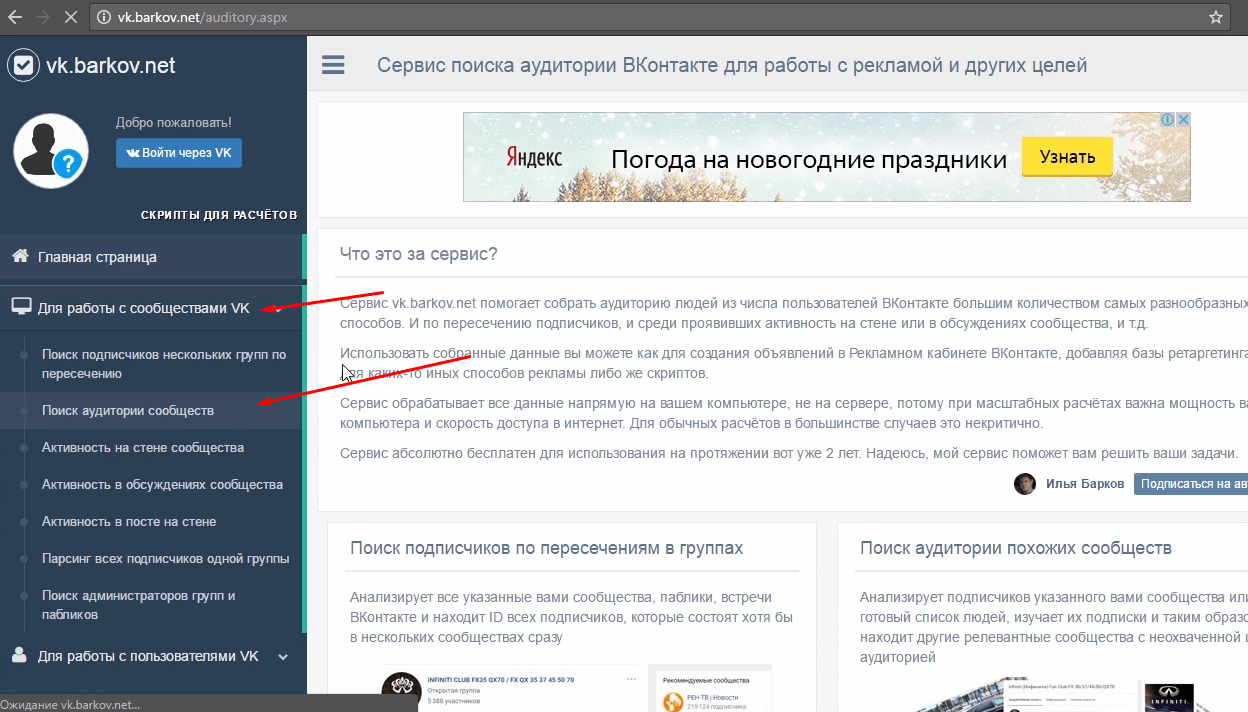Click the browser back arrow
Viewport: 1248px width, 712px height.
[x=15, y=17]
